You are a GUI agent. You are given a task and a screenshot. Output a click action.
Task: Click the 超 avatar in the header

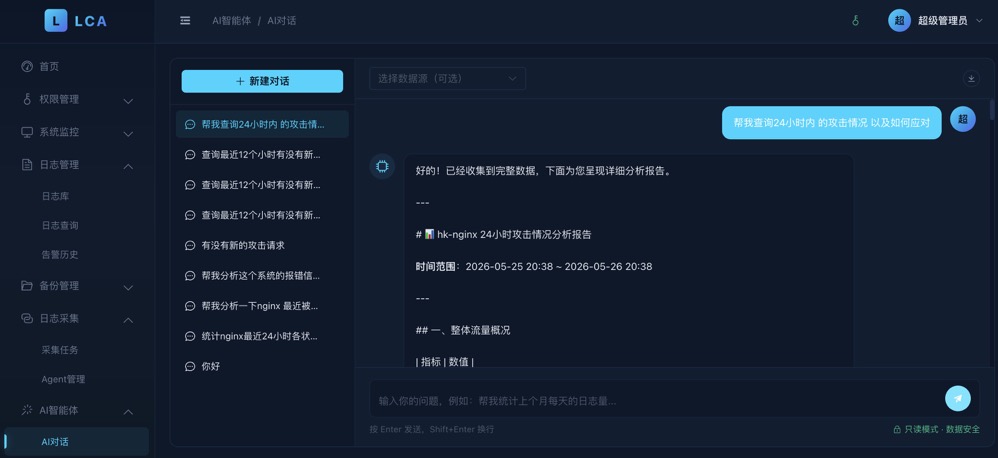coord(899,21)
